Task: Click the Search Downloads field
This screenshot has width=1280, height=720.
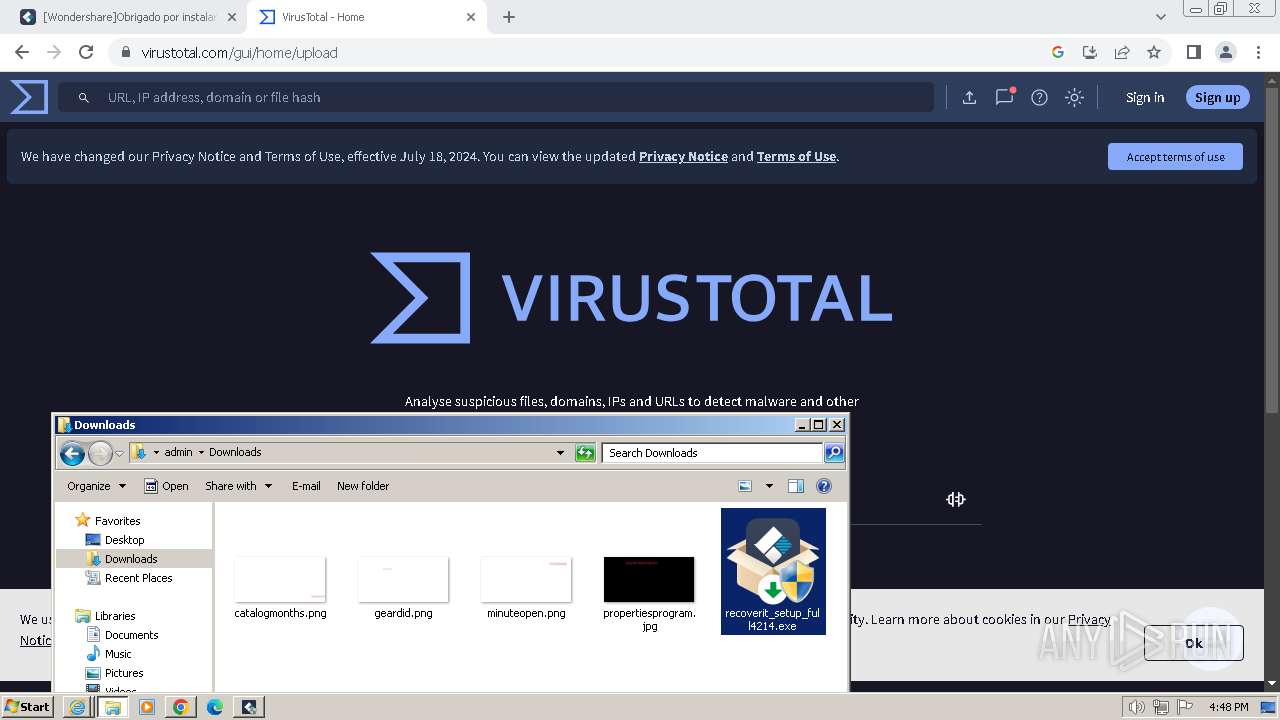Action: tap(712, 453)
